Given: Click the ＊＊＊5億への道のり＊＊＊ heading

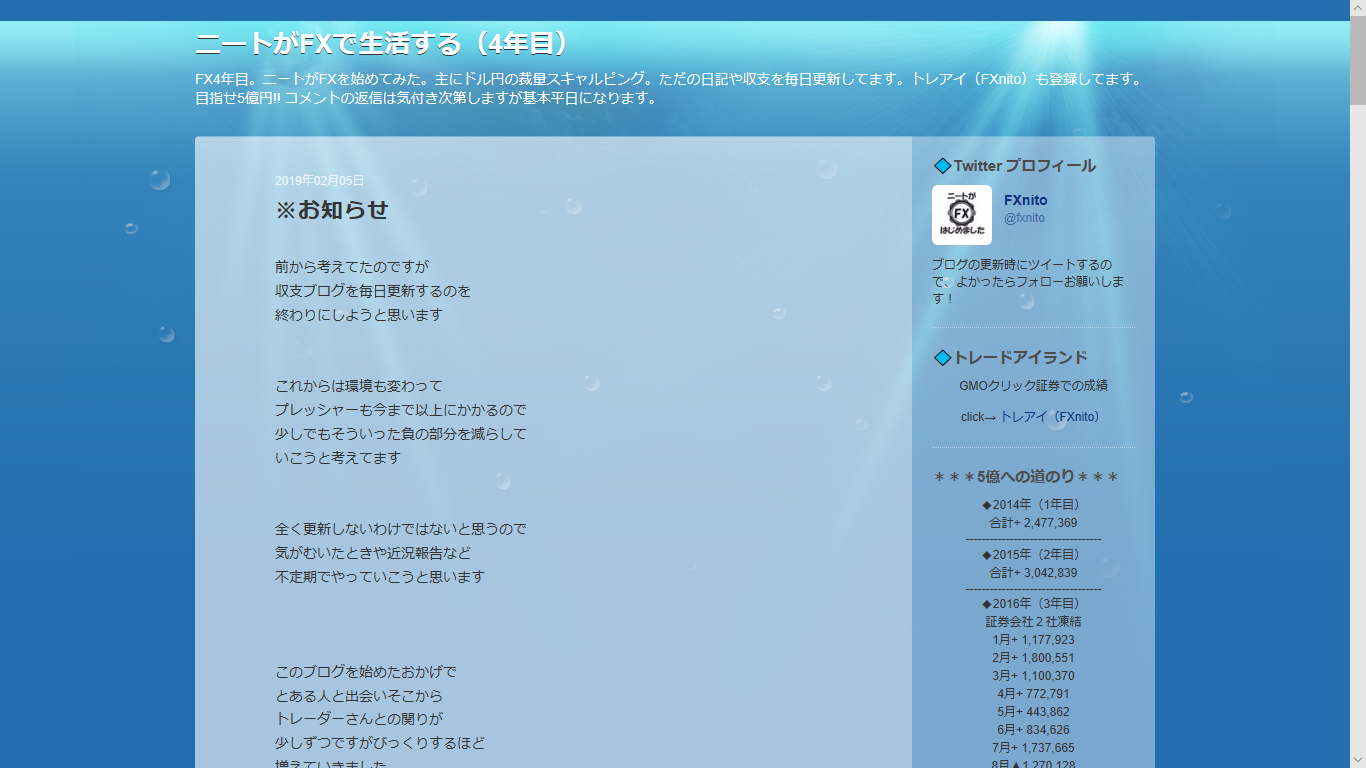Looking at the screenshot, I should click(x=1026, y=477).
